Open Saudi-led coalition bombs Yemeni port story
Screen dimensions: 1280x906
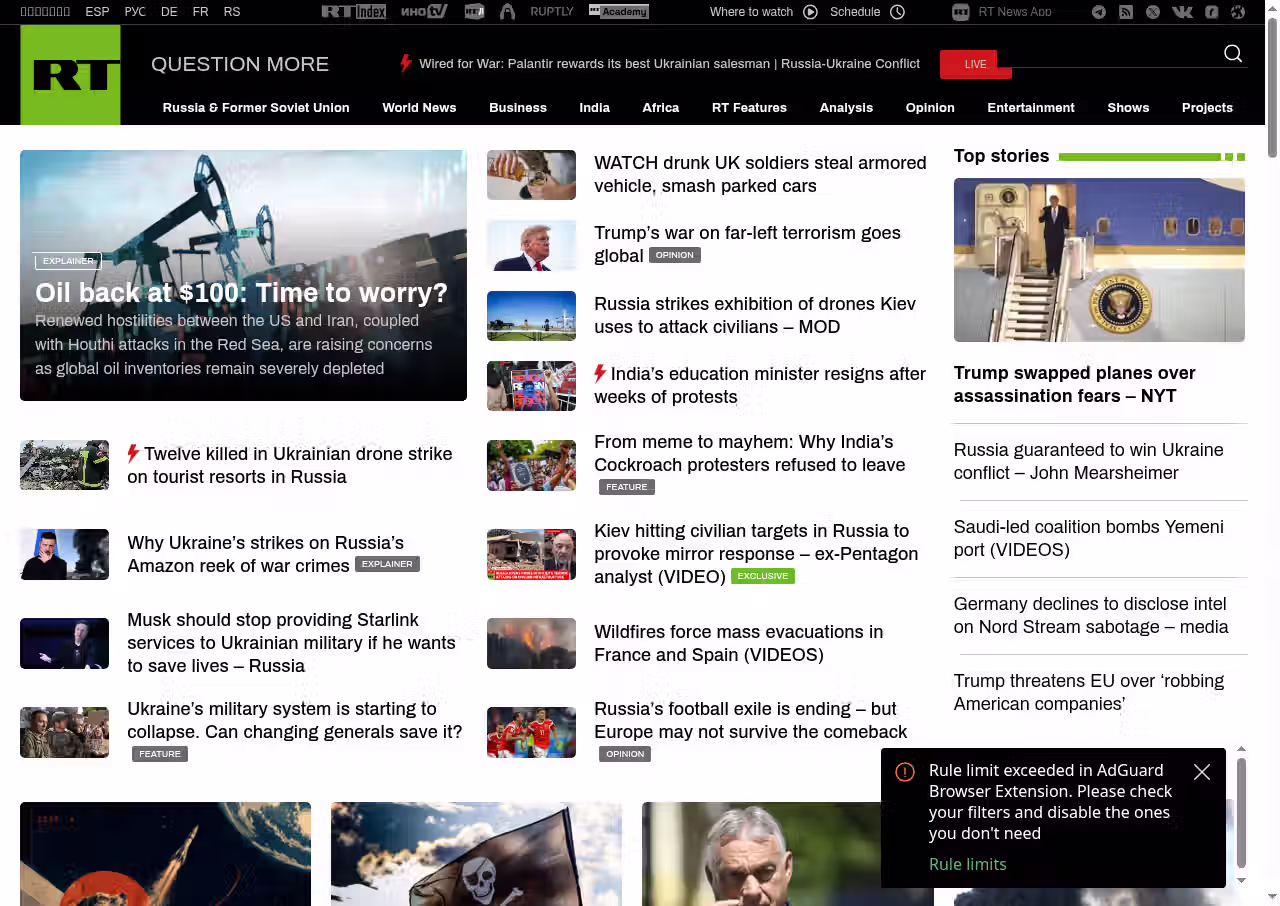pos(1088,538)
